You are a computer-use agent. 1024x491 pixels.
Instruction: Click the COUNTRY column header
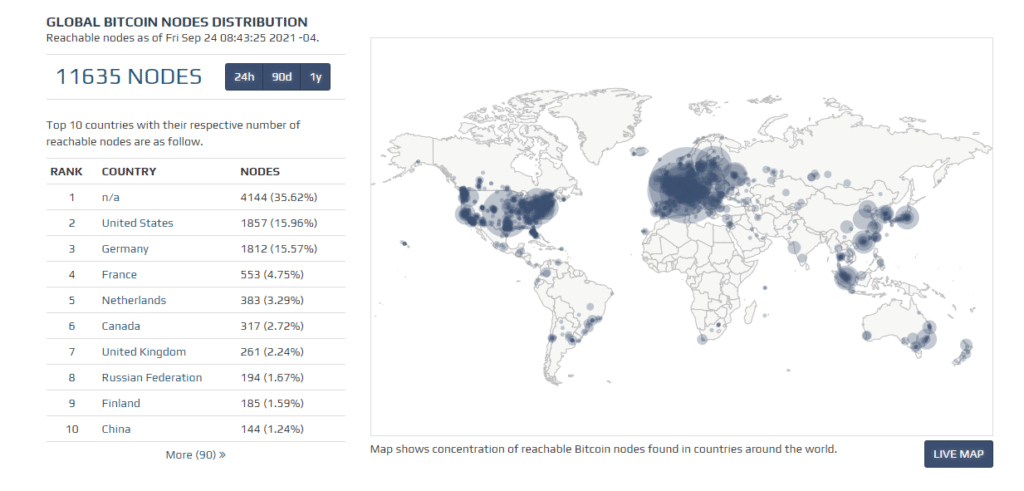129,172
